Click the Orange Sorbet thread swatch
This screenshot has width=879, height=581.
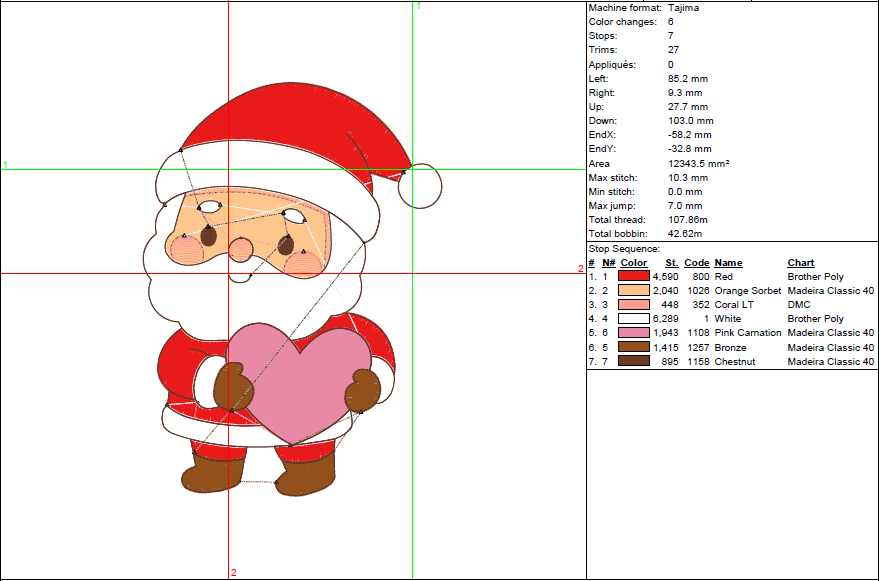(x=632, y=290)
